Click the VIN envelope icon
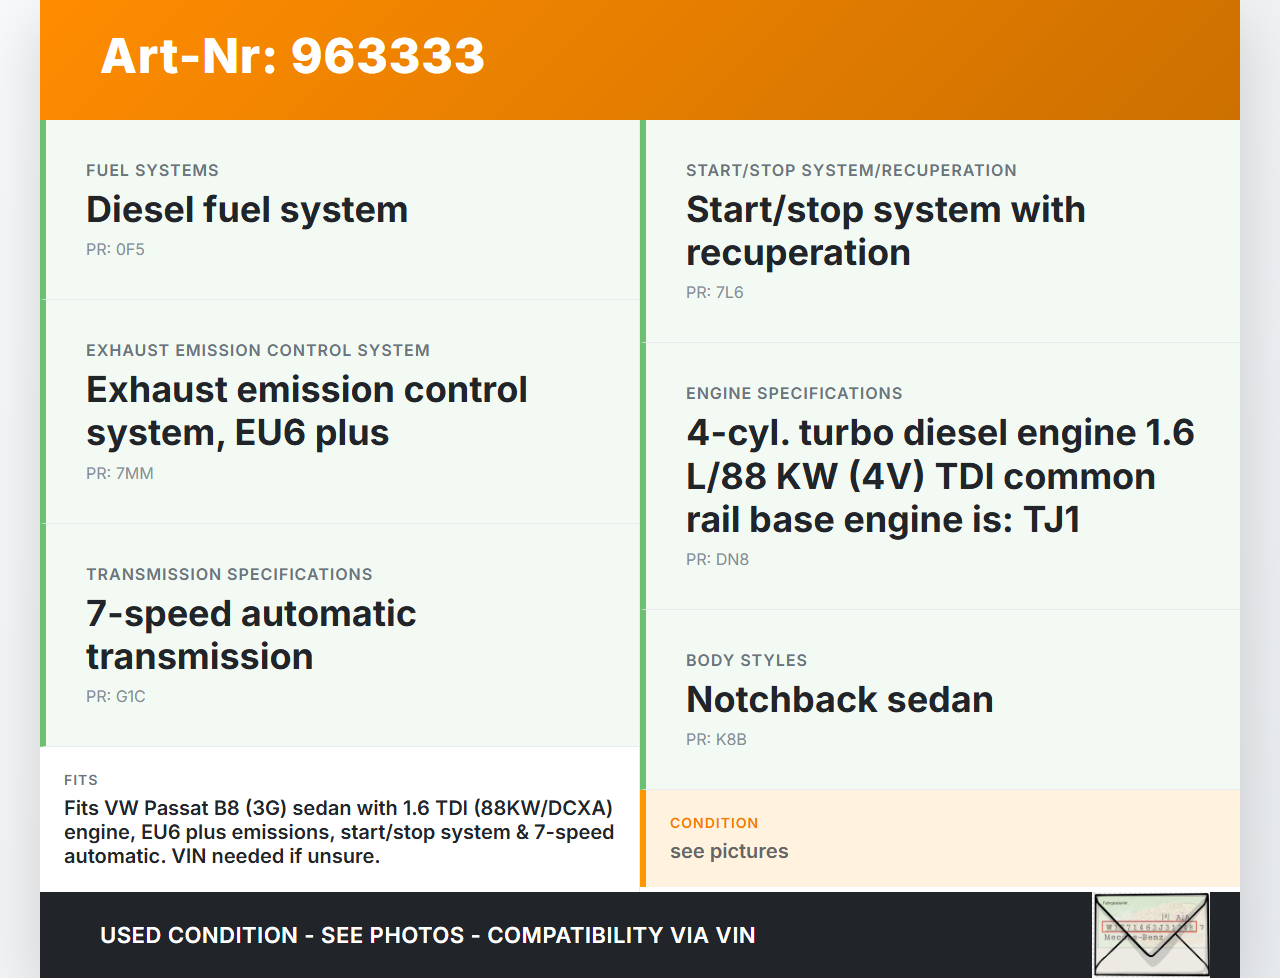Image resolution: width=1280 pixels, height=978 pixels. tap(1151, 934)
